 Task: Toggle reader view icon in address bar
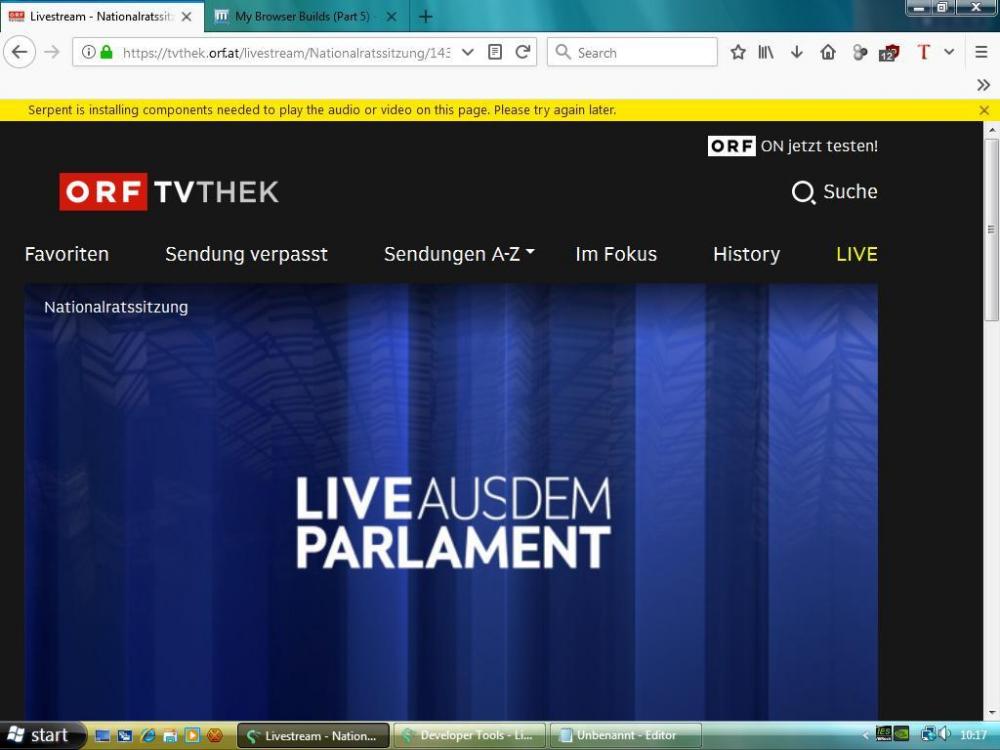[495, 52]
